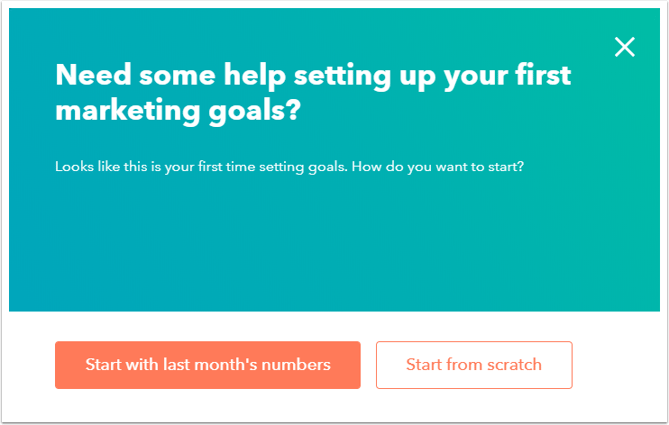Screen dimensions: 669x425
Task: Click the white footer space left of orange button
Action: pyautogui.click(x=30, y=365)
